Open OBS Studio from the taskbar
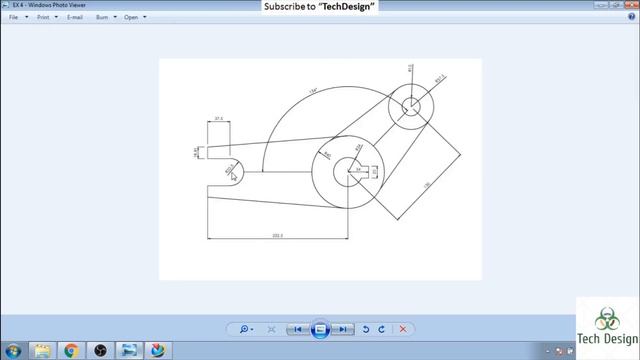The image size is (640, 360). tap(100, 351)
